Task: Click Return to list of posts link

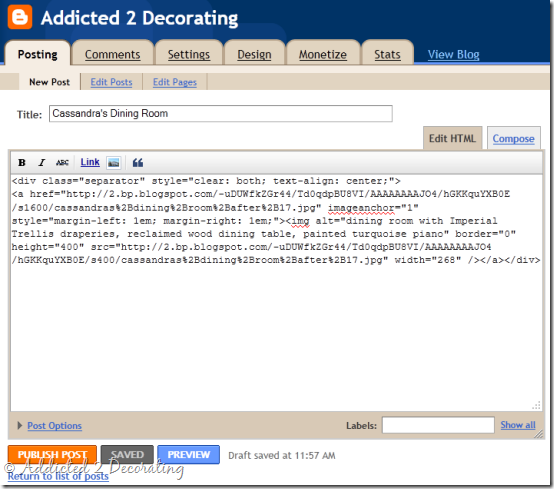Action: click(x=58, y=476)
